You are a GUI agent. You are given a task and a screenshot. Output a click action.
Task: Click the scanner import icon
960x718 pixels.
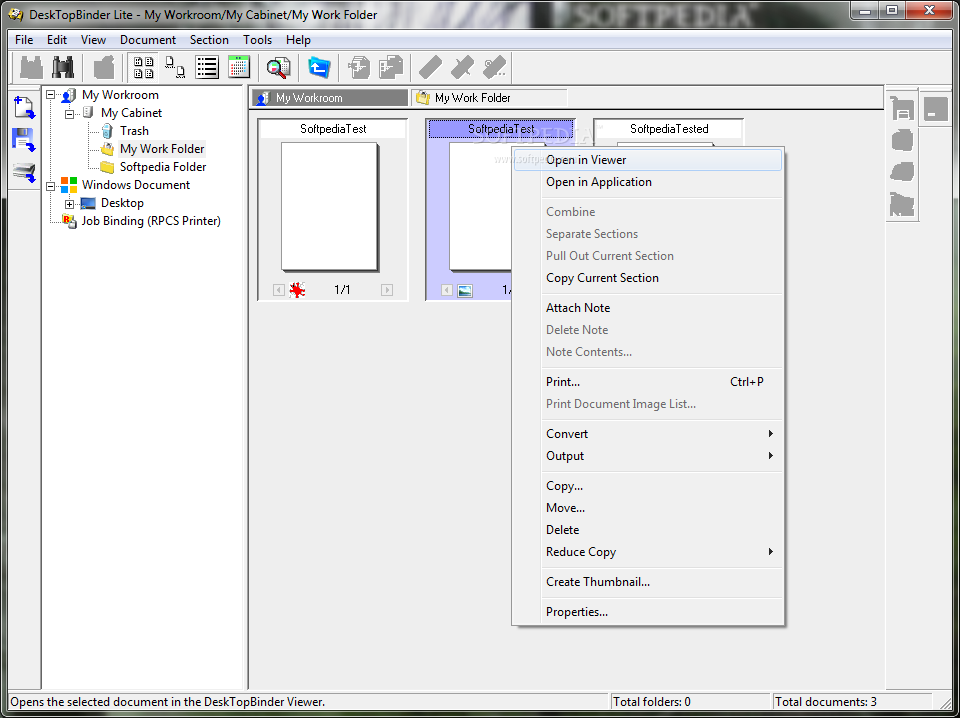point(24,173)
